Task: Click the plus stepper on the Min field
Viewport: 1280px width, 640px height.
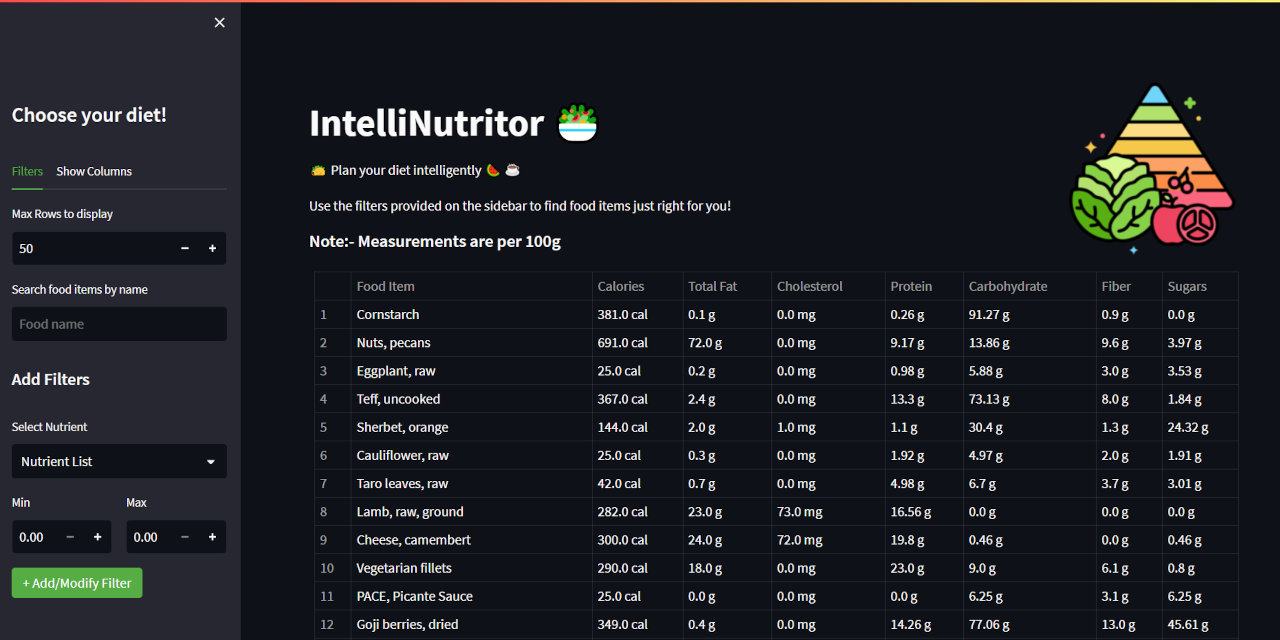Action: [97, 536]
